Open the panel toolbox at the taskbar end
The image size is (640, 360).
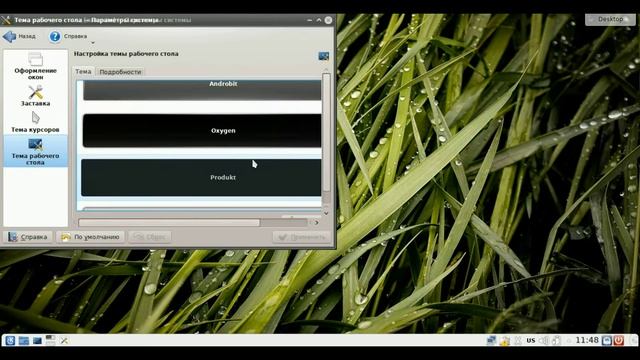coord(633,340)
